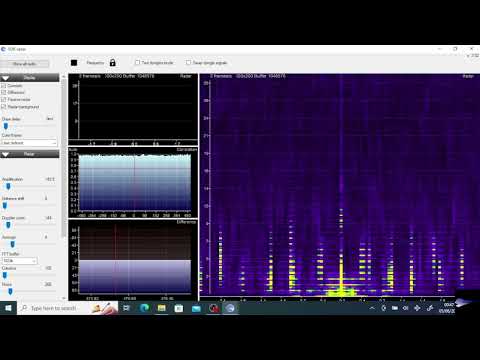Click the app logo icon in title bar
Image resolution: width=480 pixels, height=360 pixels.
pos(3,49)
